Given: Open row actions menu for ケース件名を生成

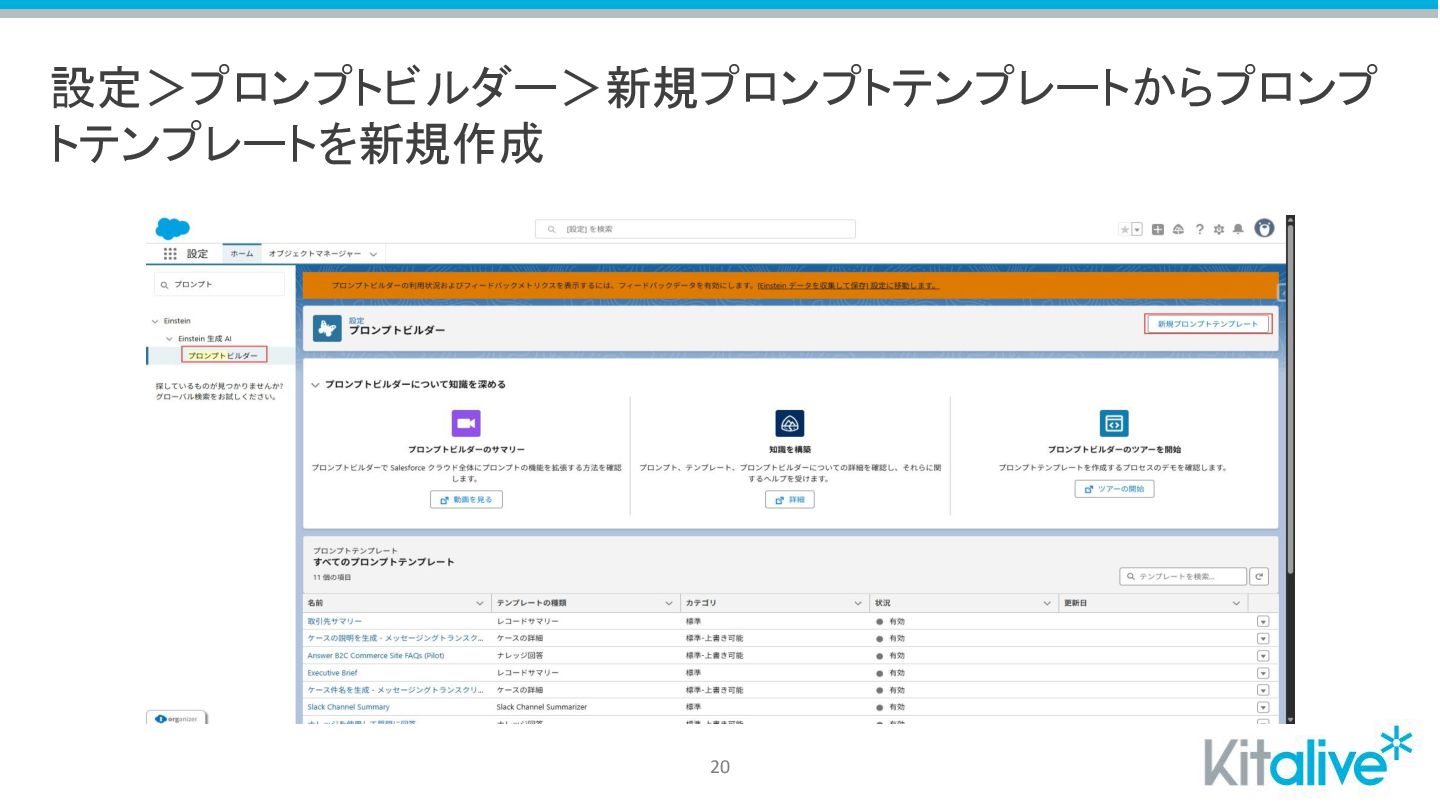Looking at the screenshot, I should (x=1262, y=690).
